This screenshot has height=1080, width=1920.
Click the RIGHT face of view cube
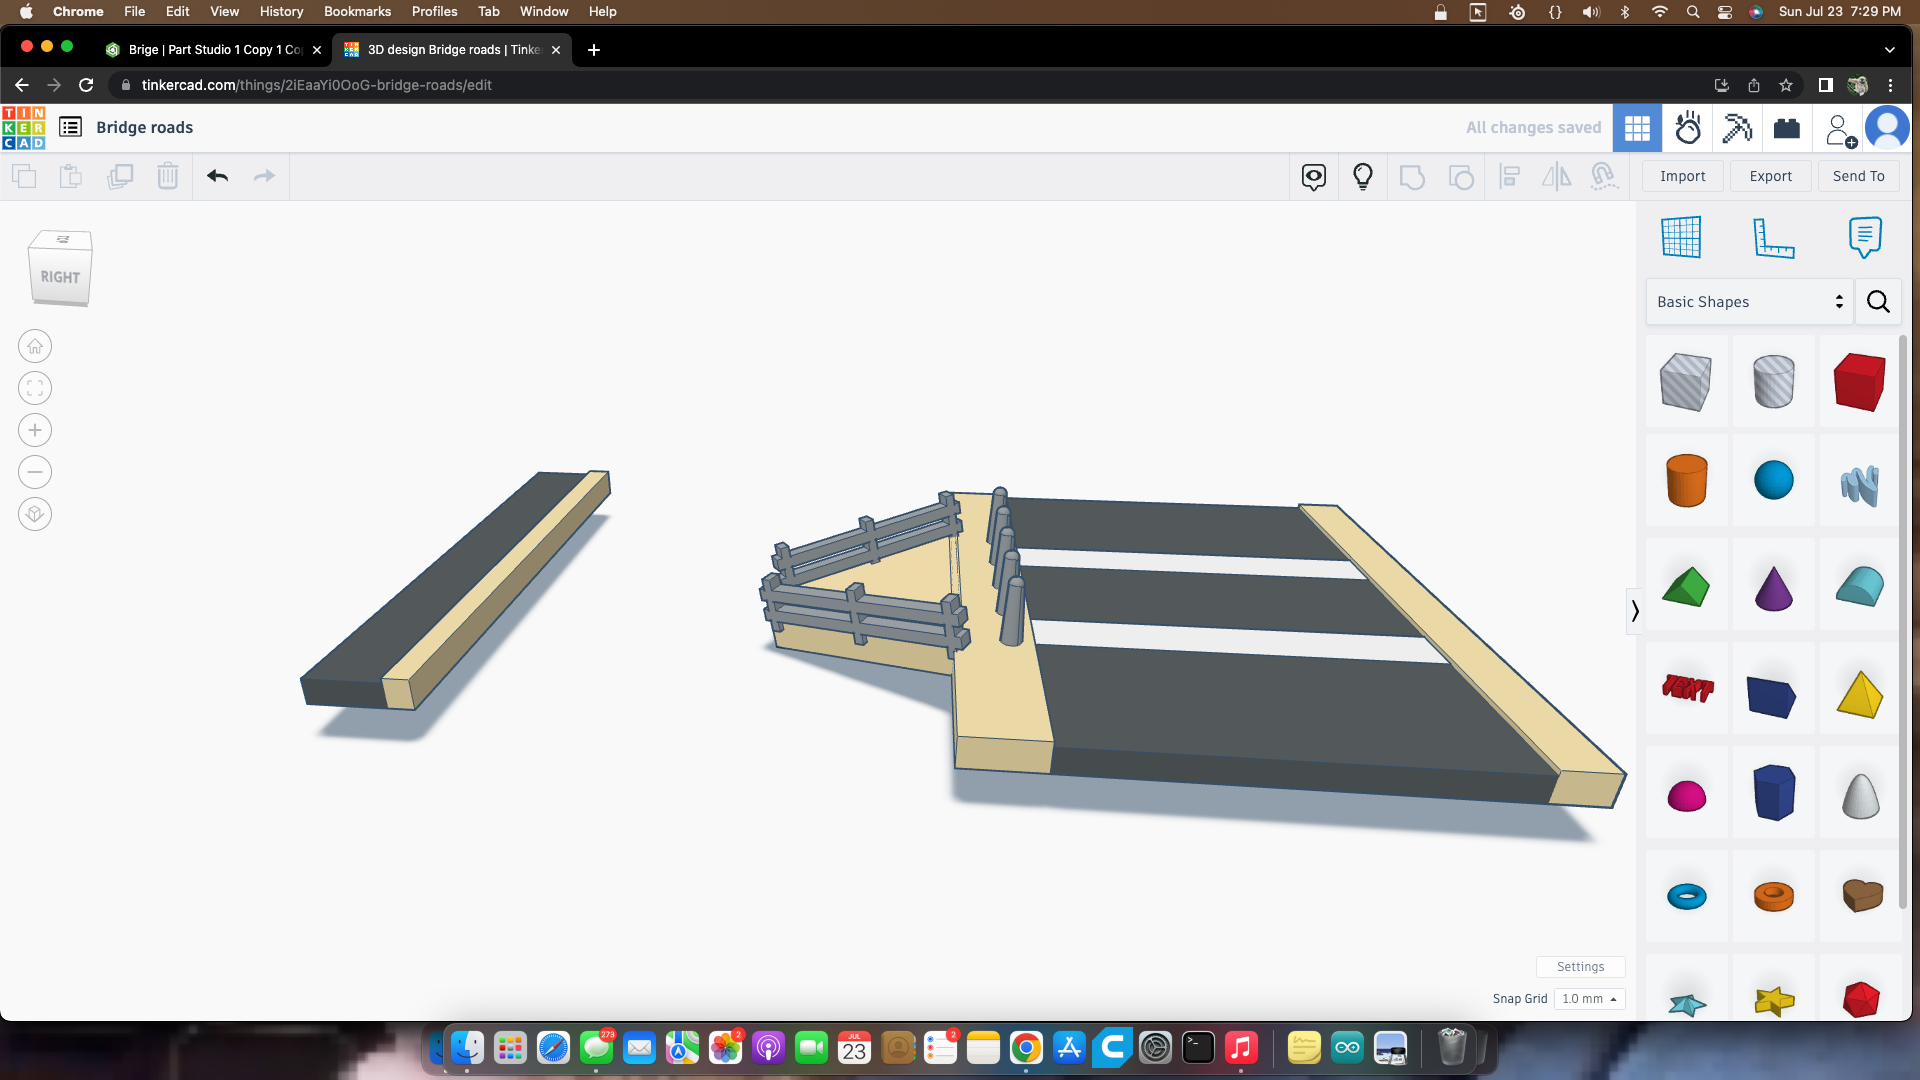60,277
